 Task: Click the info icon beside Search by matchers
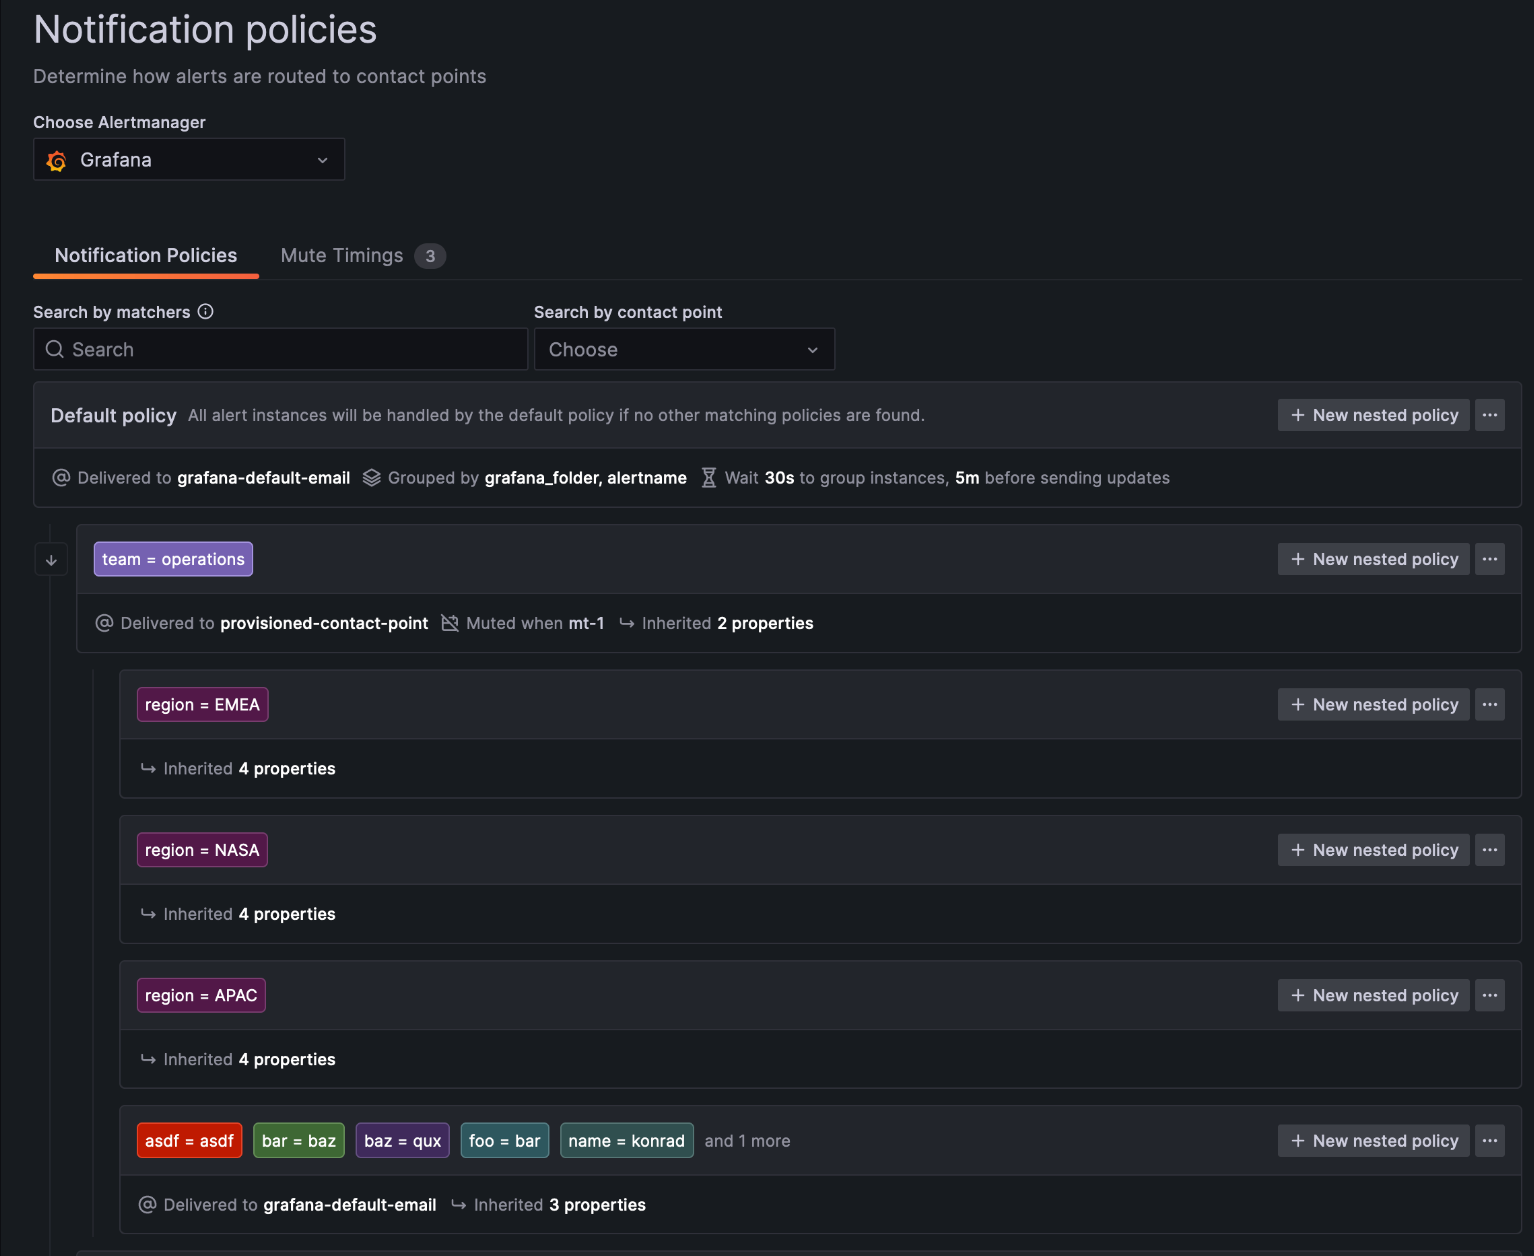[x=206, y=311]
